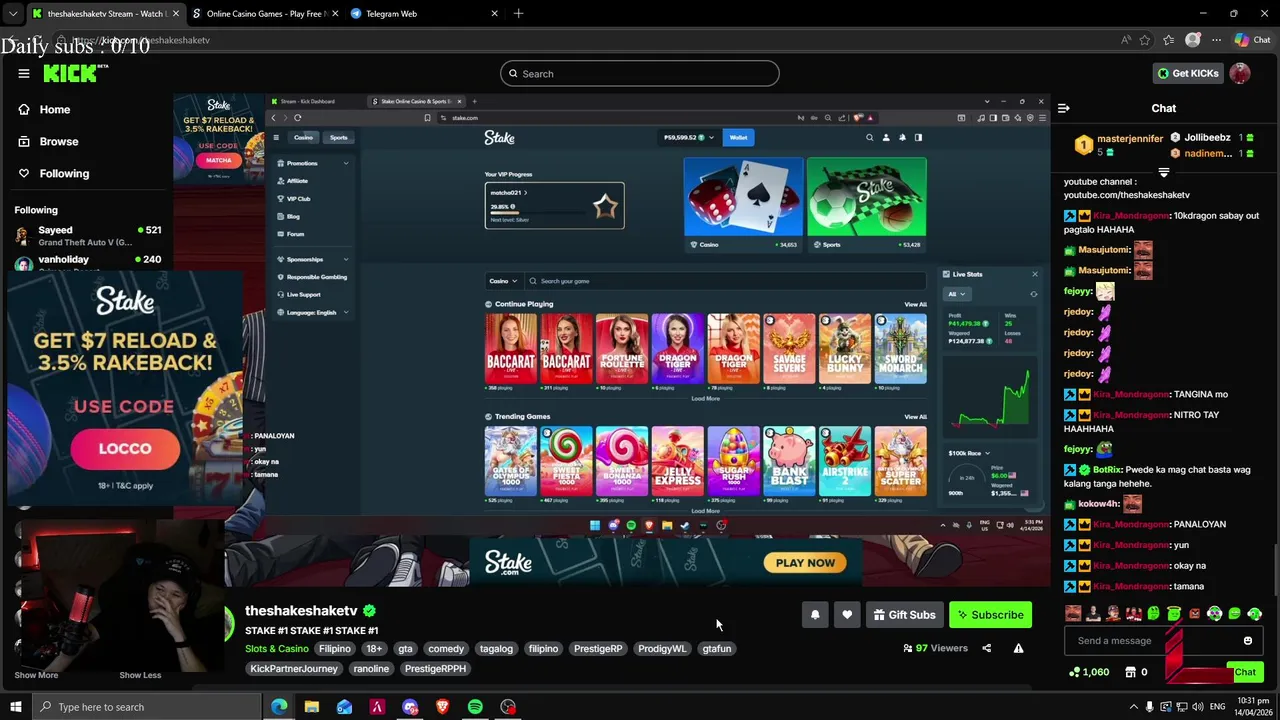The height and width of the screenshot is (720, 1280).
Task: Report stream via warning triangle icon
Action: point(1018,648)
